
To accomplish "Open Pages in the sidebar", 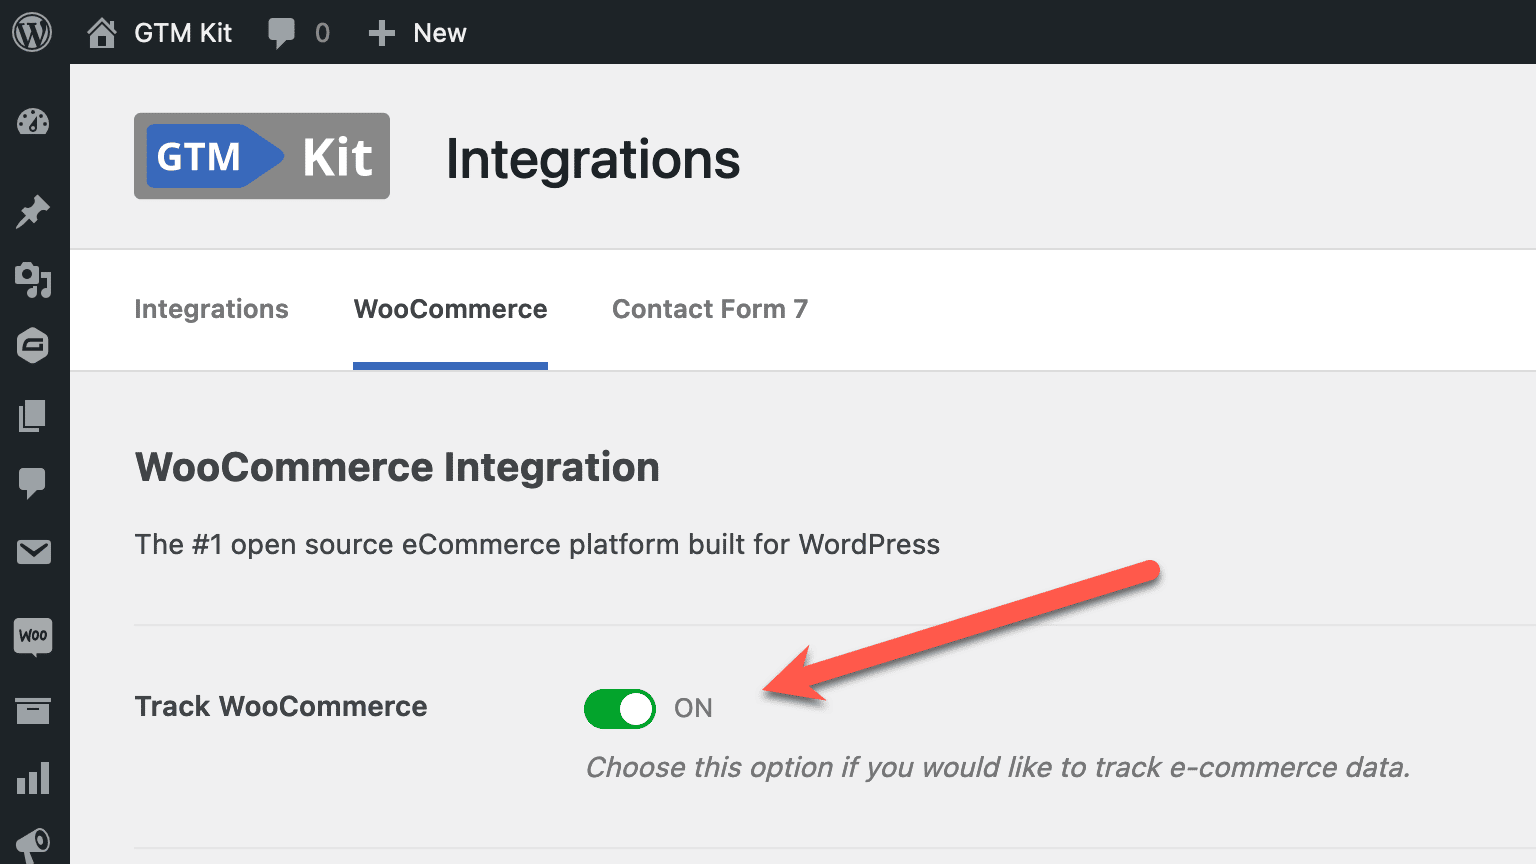I will click(33, 415).
